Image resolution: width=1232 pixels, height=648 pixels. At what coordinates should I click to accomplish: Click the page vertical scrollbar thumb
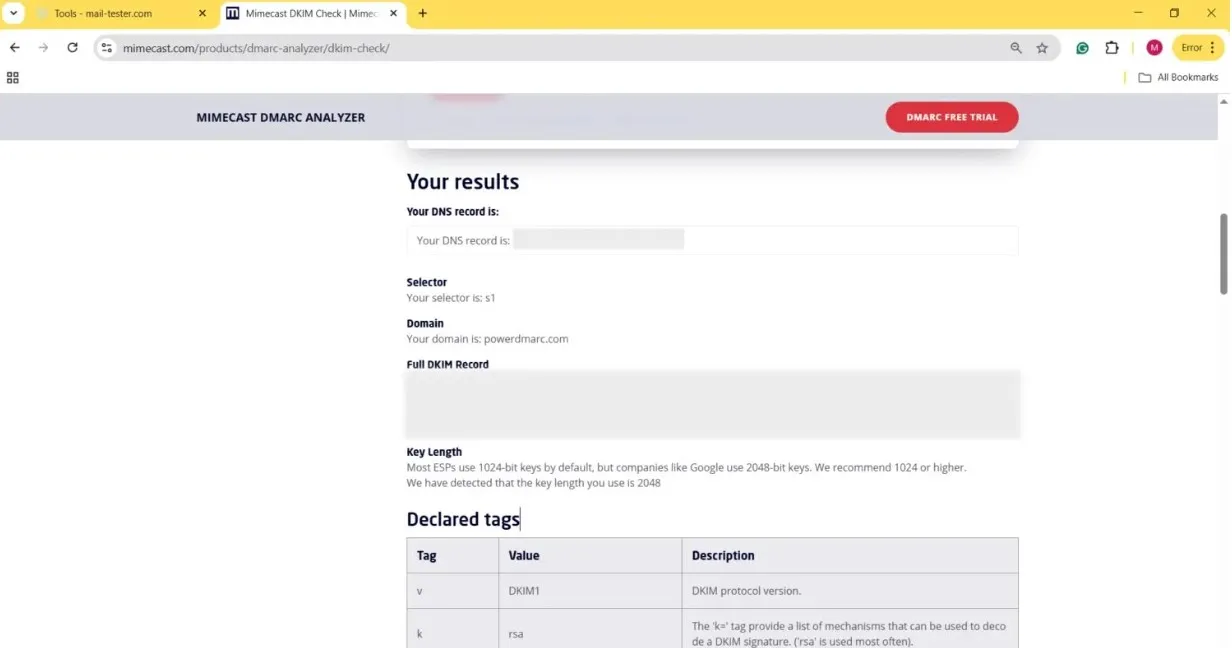pos(1223,252)
